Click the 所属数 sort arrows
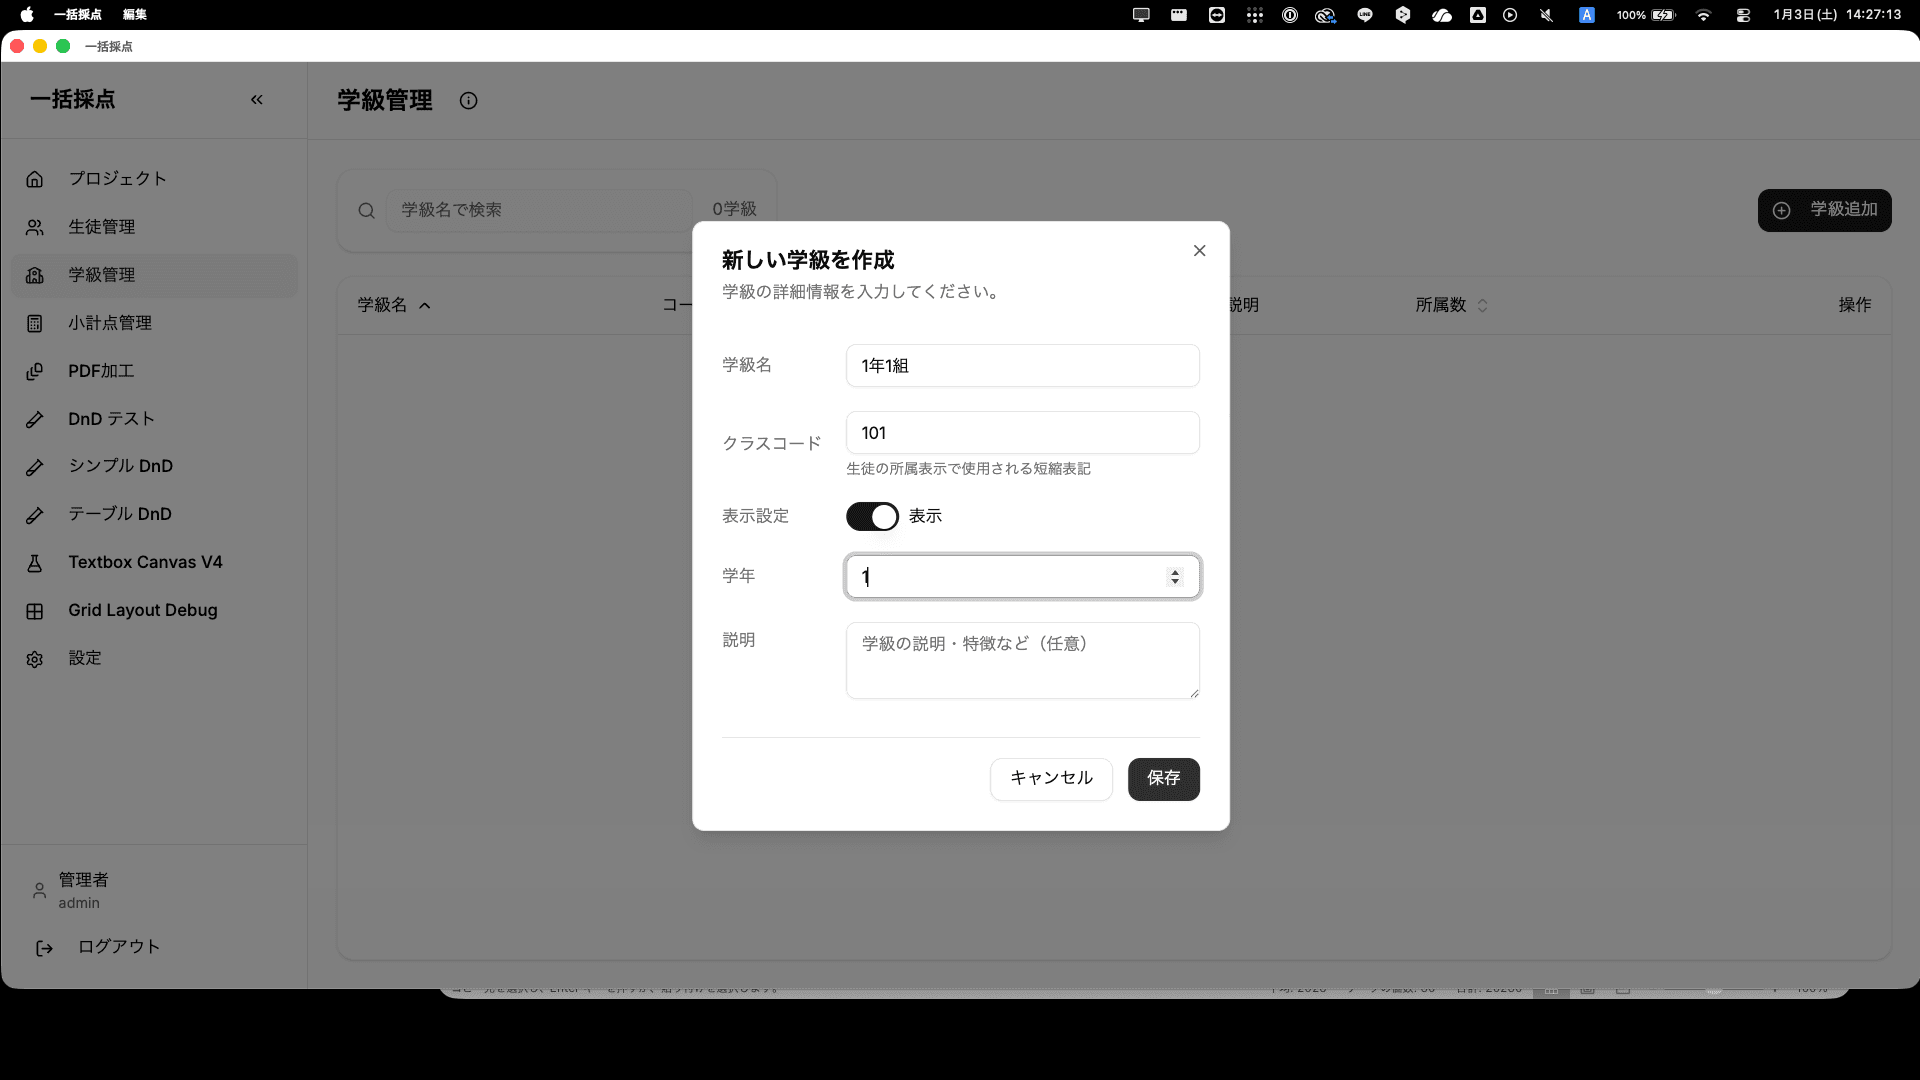The width and height of the screenshot is (1920, 1080). [x=1484, y=305]
